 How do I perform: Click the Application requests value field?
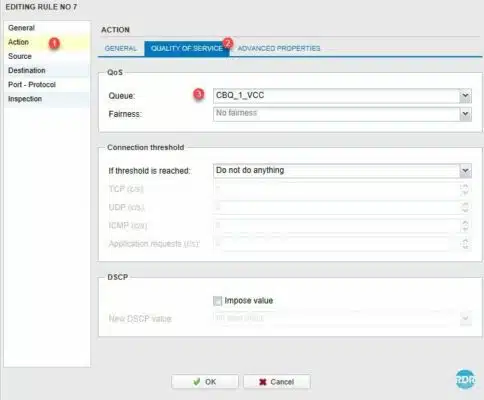(x=336, y=244)
